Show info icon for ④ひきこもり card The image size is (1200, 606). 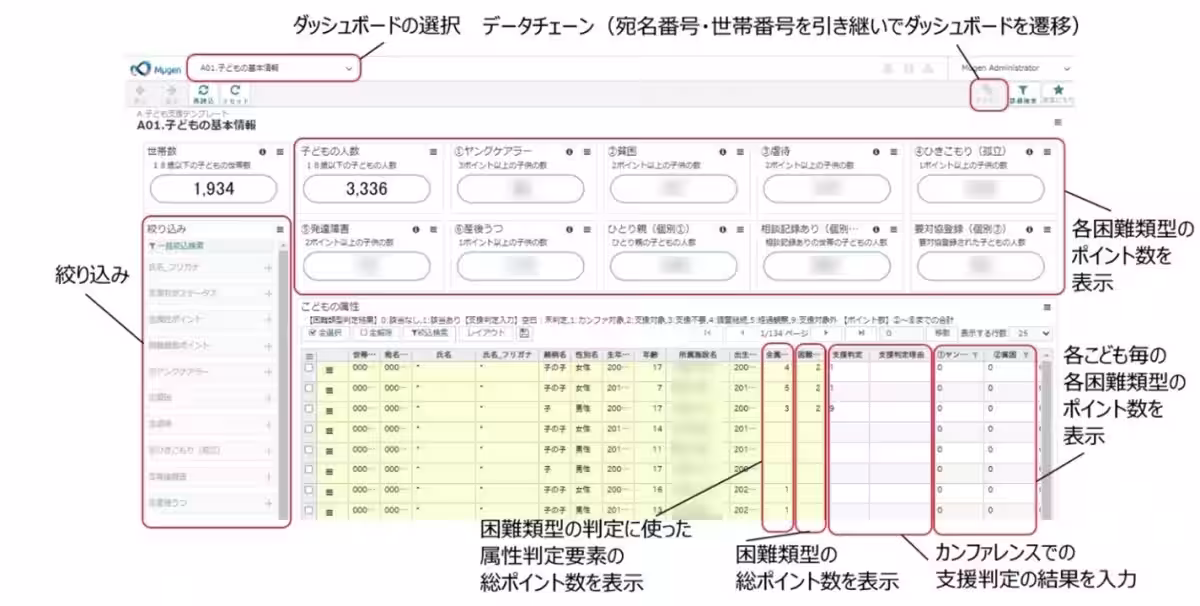point(1030,152)
